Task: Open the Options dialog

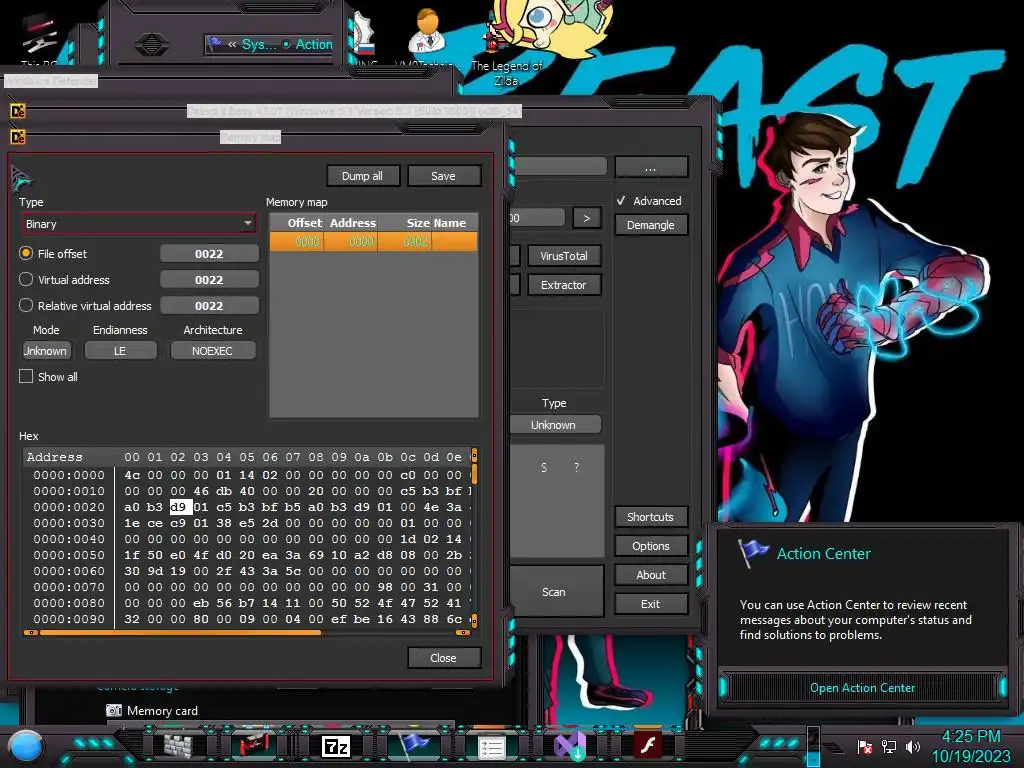Action: coord(650,546)
